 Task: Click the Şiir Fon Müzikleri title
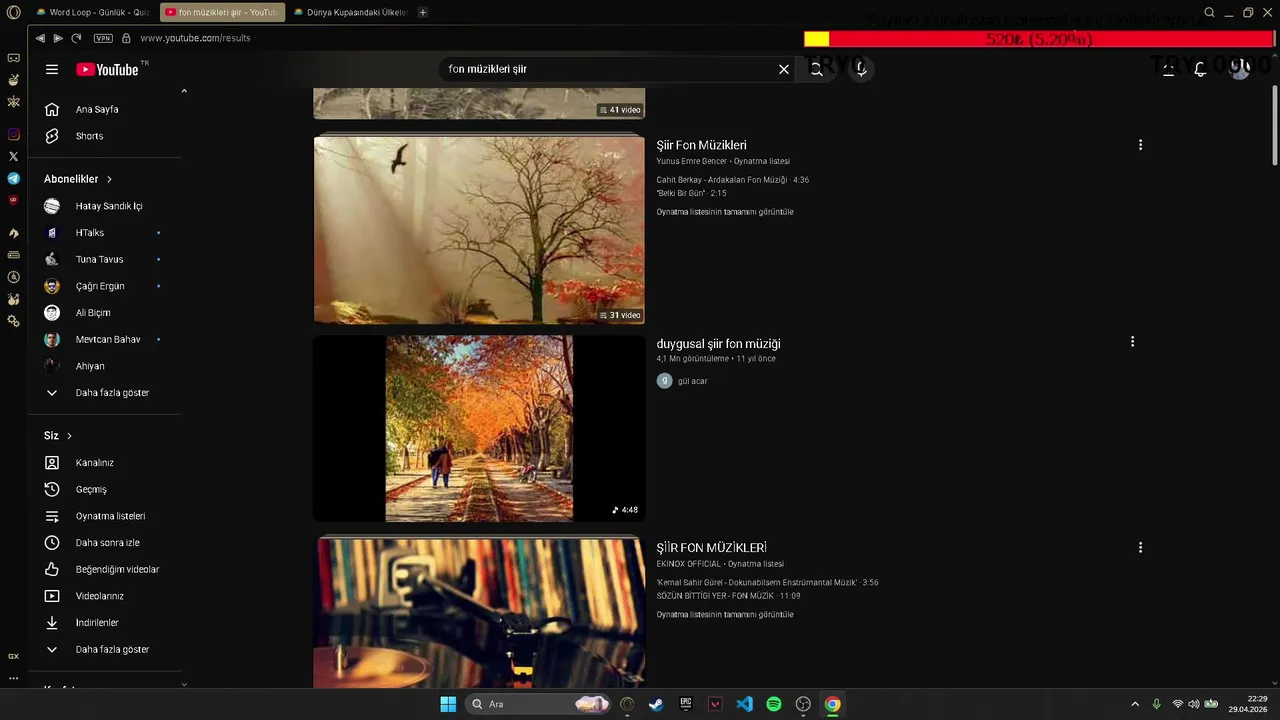point(701,145)
